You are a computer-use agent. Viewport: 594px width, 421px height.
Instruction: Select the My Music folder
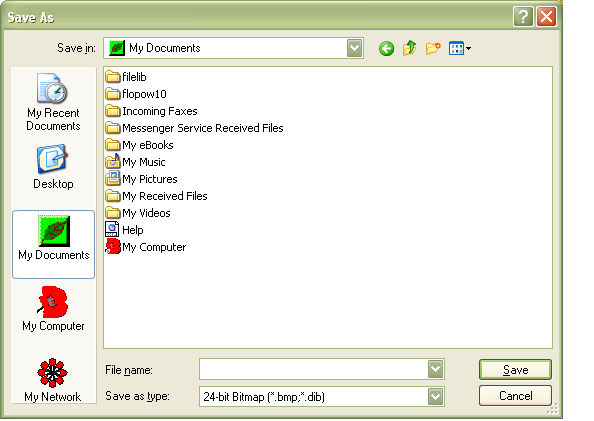(135, 162)
